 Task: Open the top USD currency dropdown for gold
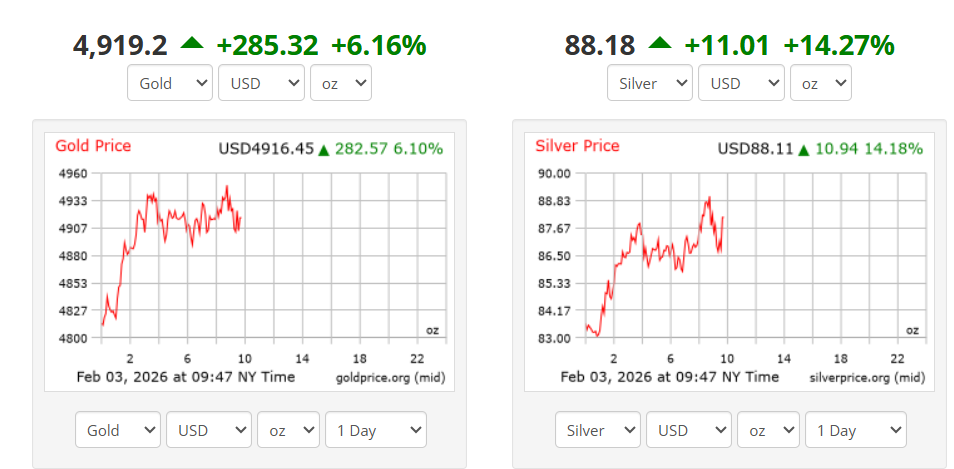261,83
